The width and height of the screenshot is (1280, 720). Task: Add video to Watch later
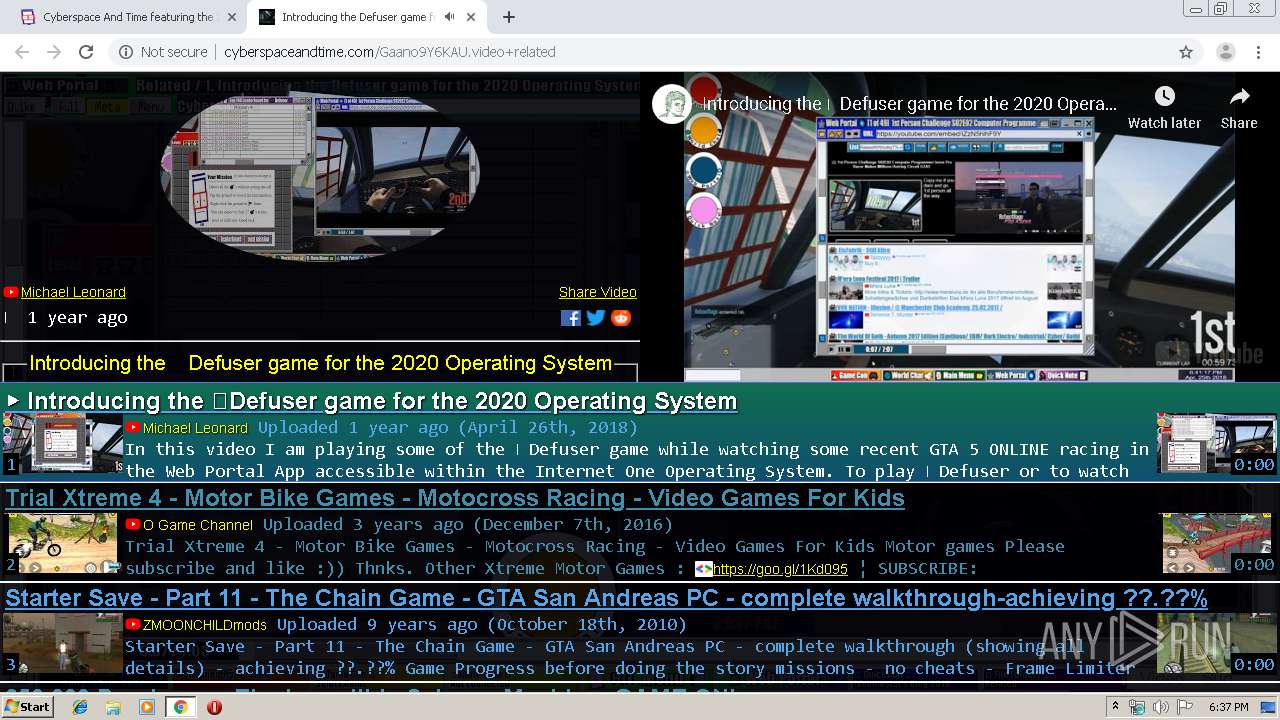(1164, 107)
